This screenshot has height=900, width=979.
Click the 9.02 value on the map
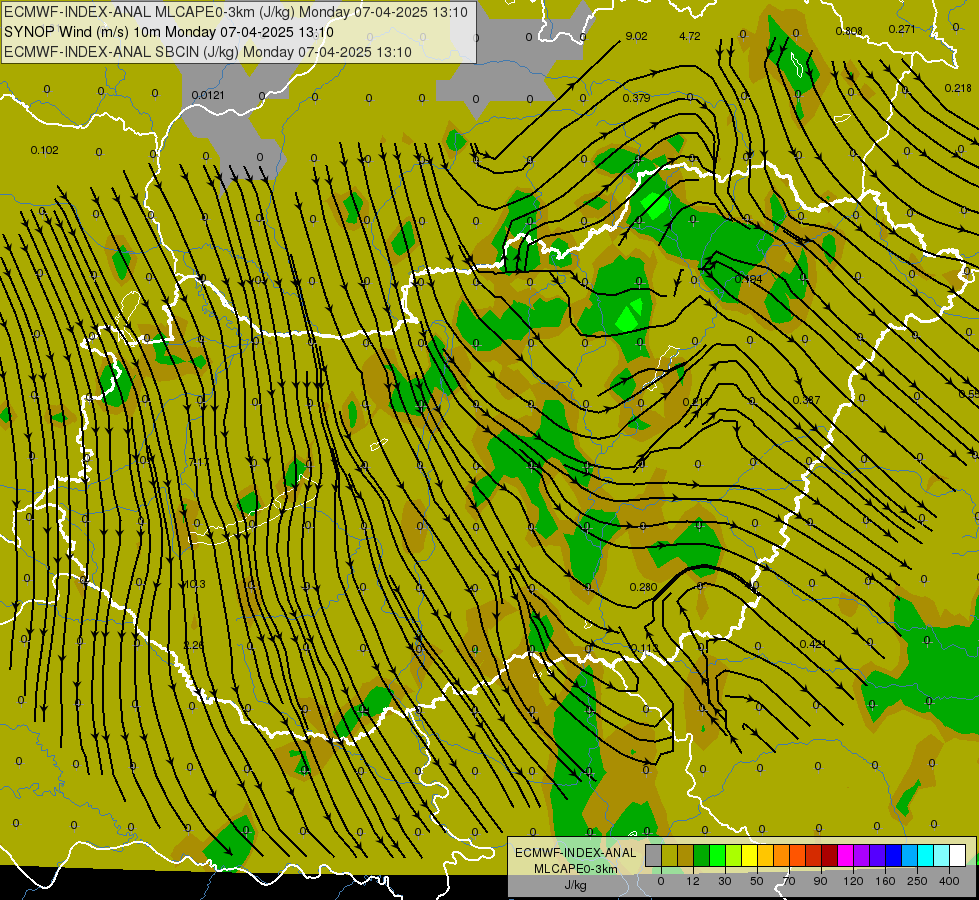636,36
